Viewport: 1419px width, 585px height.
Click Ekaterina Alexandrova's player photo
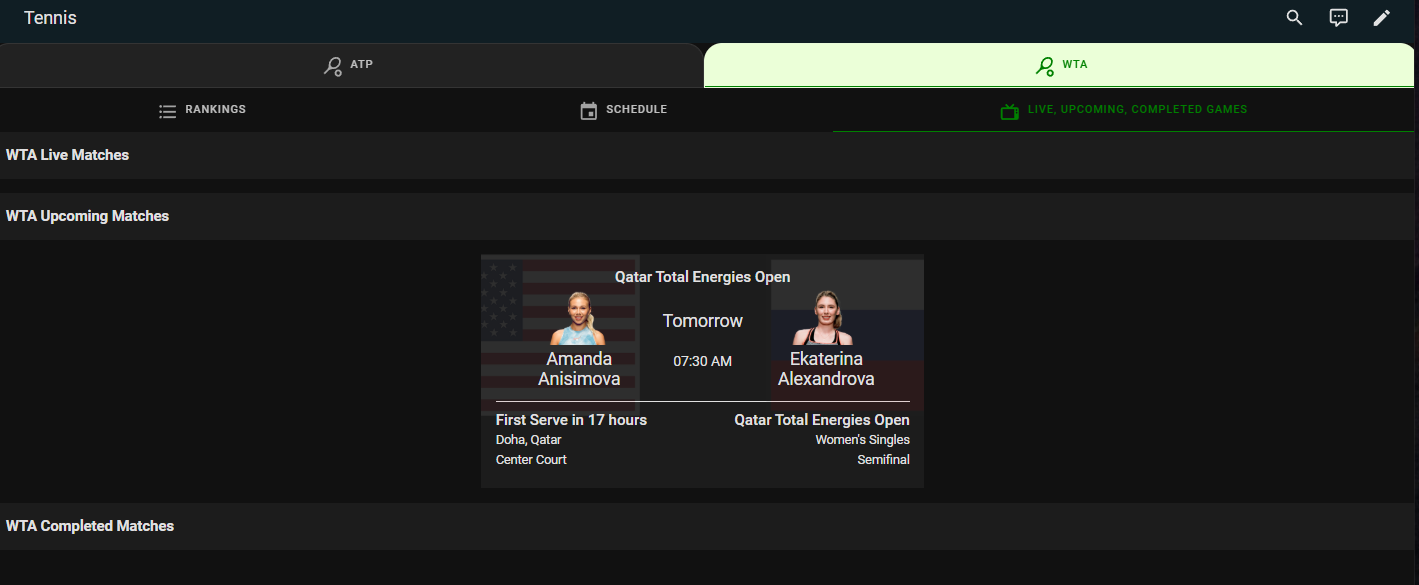[822, 318]
